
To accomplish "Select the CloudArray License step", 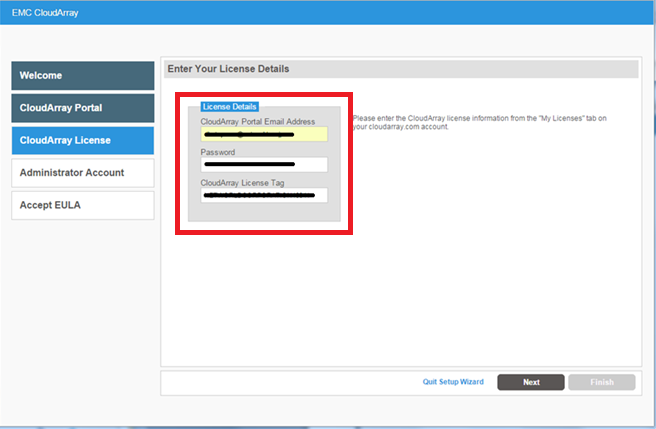I will pyautogui.click(x=83, y=141).
